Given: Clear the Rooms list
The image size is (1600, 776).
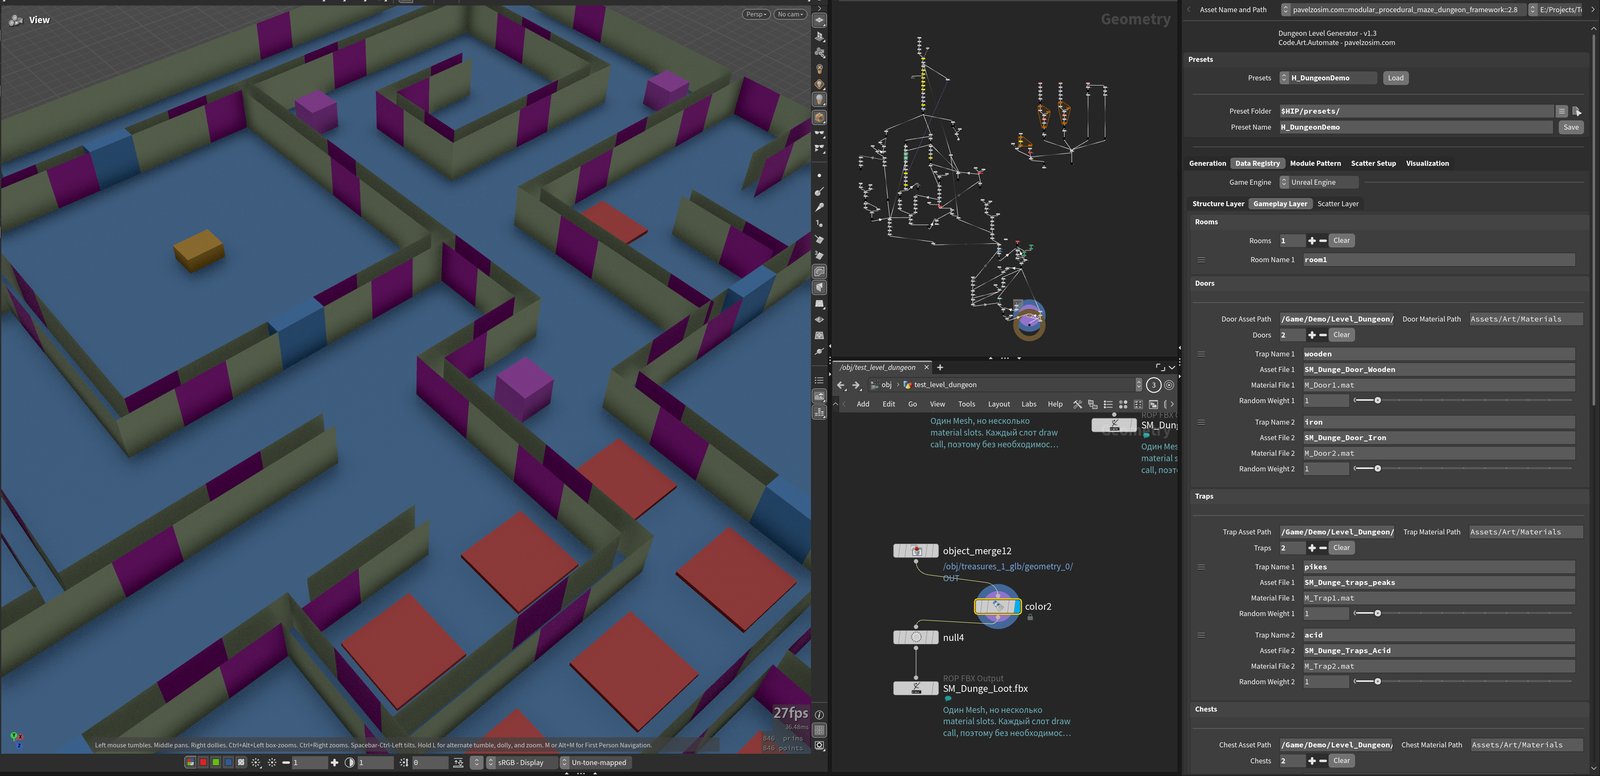Looking at the screenshot, I should click(x=1341, y=240).
